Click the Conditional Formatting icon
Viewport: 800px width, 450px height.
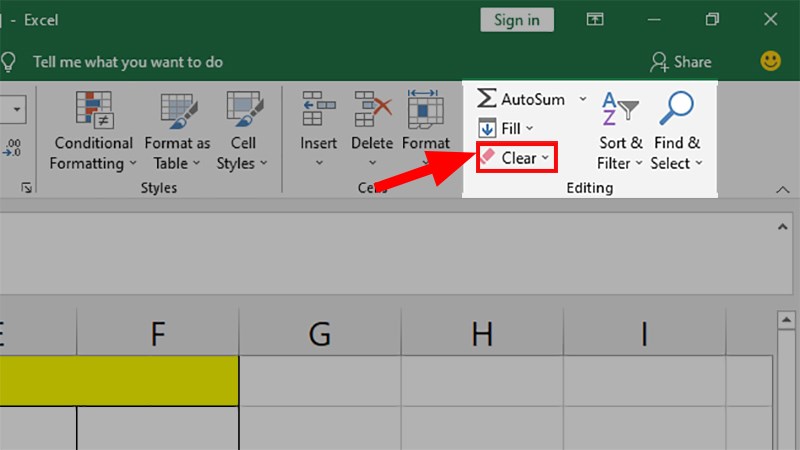tap(93, 109)
